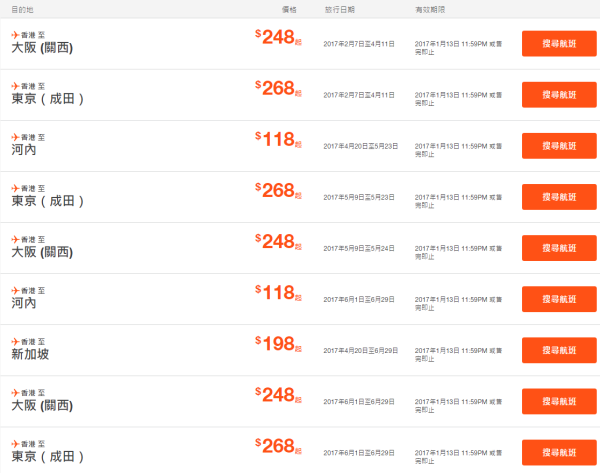
Task: Click plane icon on Osaka row dated June 1
Action: 15,393
